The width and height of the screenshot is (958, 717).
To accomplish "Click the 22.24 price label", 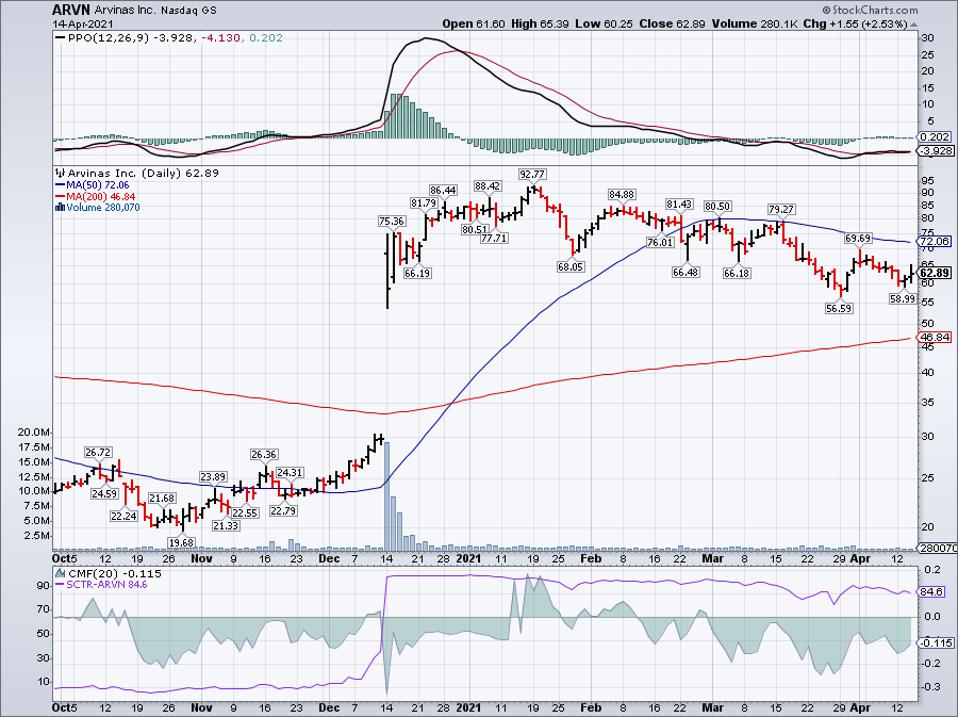I will click(x=124, y=517).
